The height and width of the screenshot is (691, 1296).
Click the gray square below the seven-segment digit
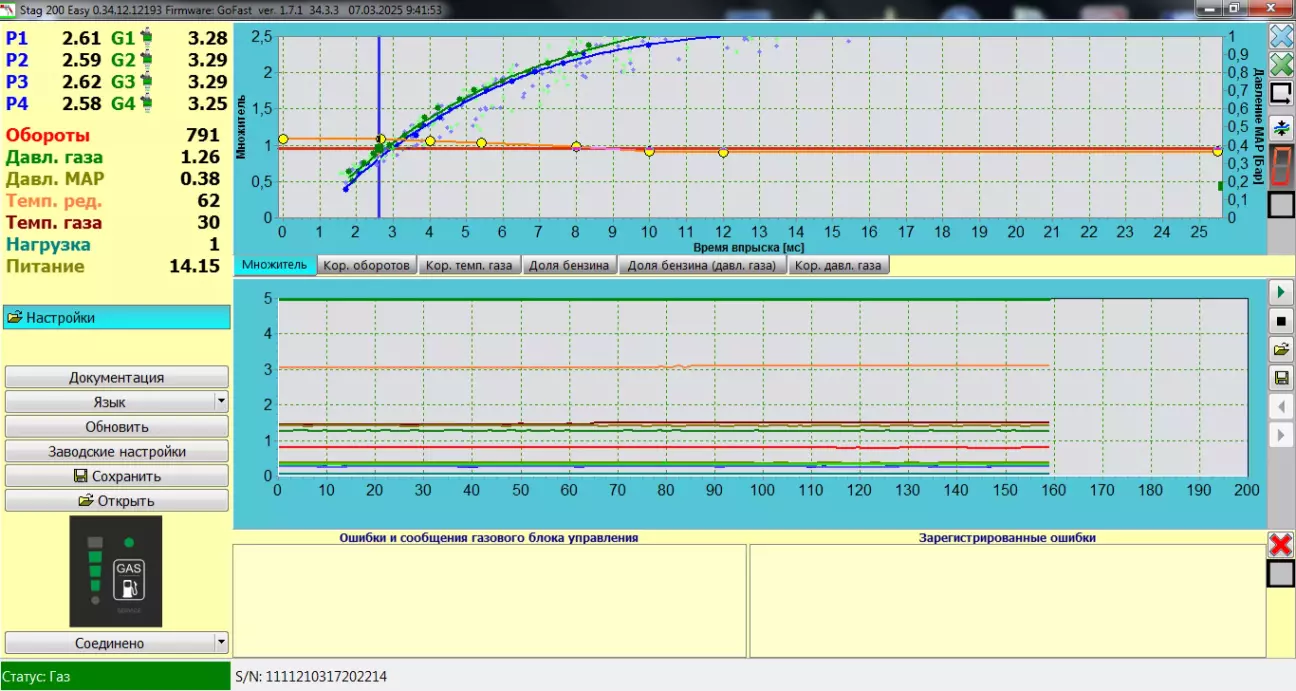pyautogui.click(x=1281, y=205)
